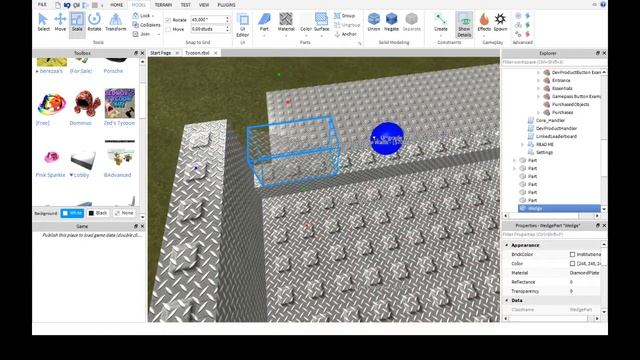640x360 pixels.
Task: Open the help icon in the ribbon corner
Action: 603,4
